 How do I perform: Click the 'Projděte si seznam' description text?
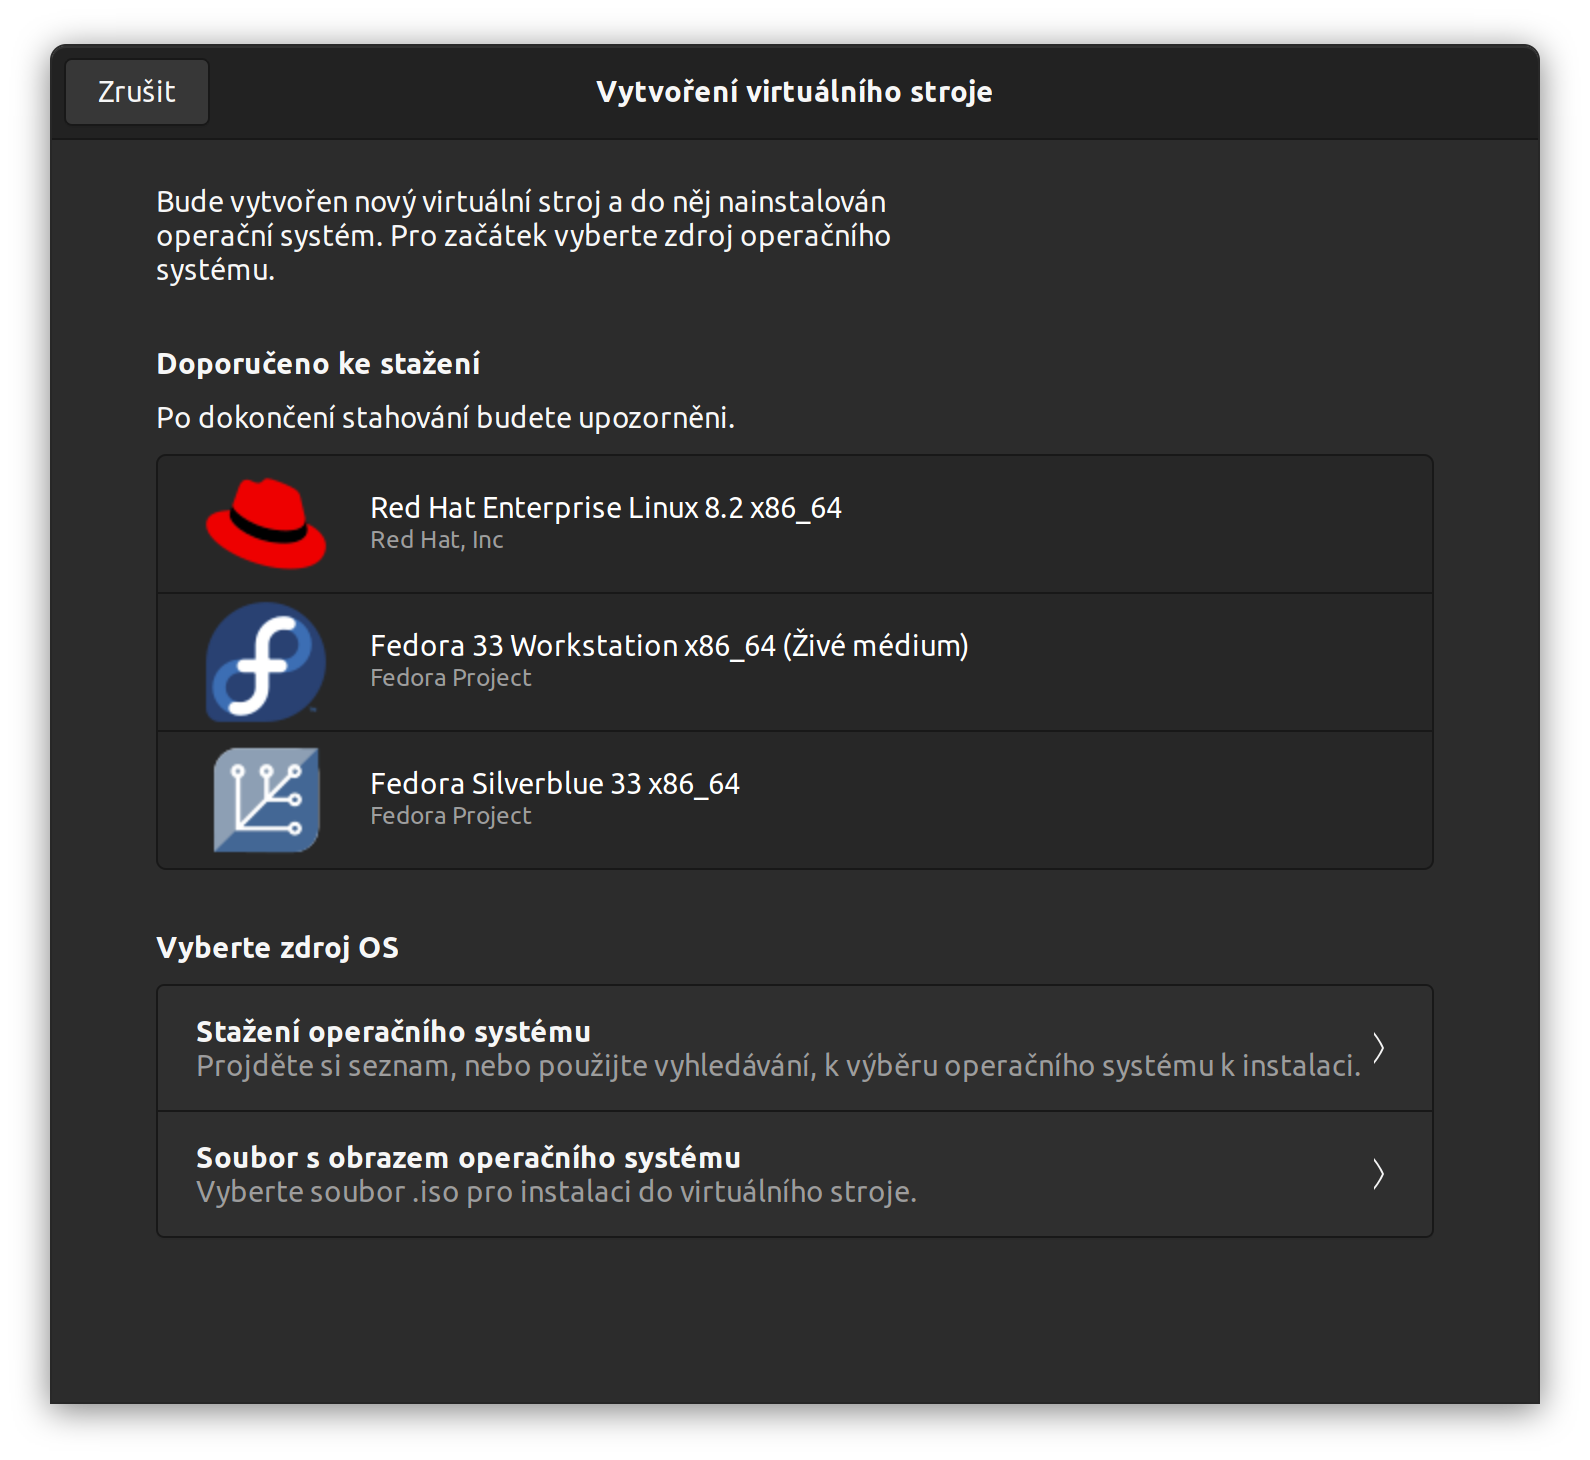778,1066
